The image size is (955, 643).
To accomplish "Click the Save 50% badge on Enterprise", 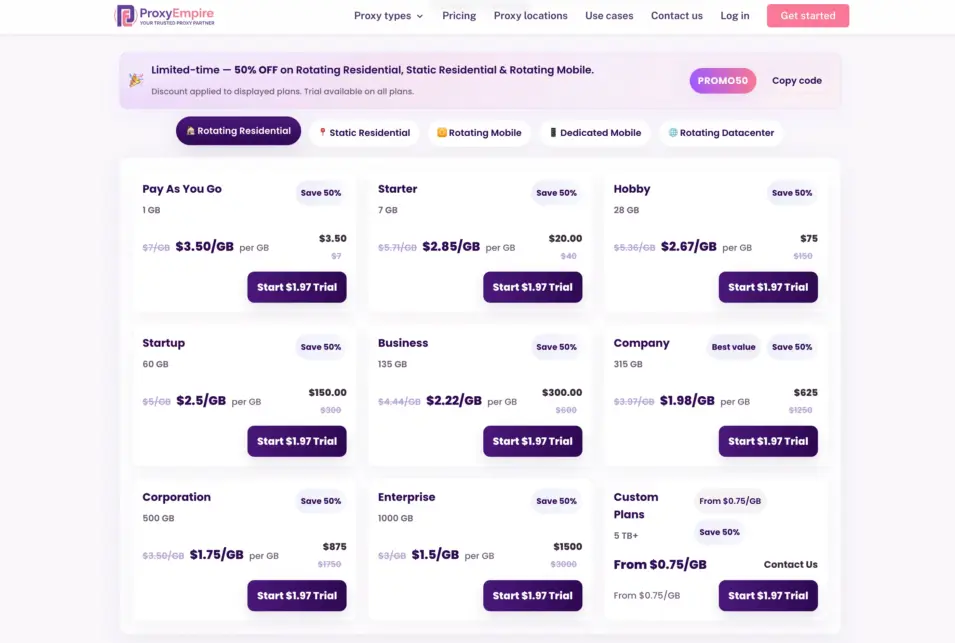I will [556, 501].
